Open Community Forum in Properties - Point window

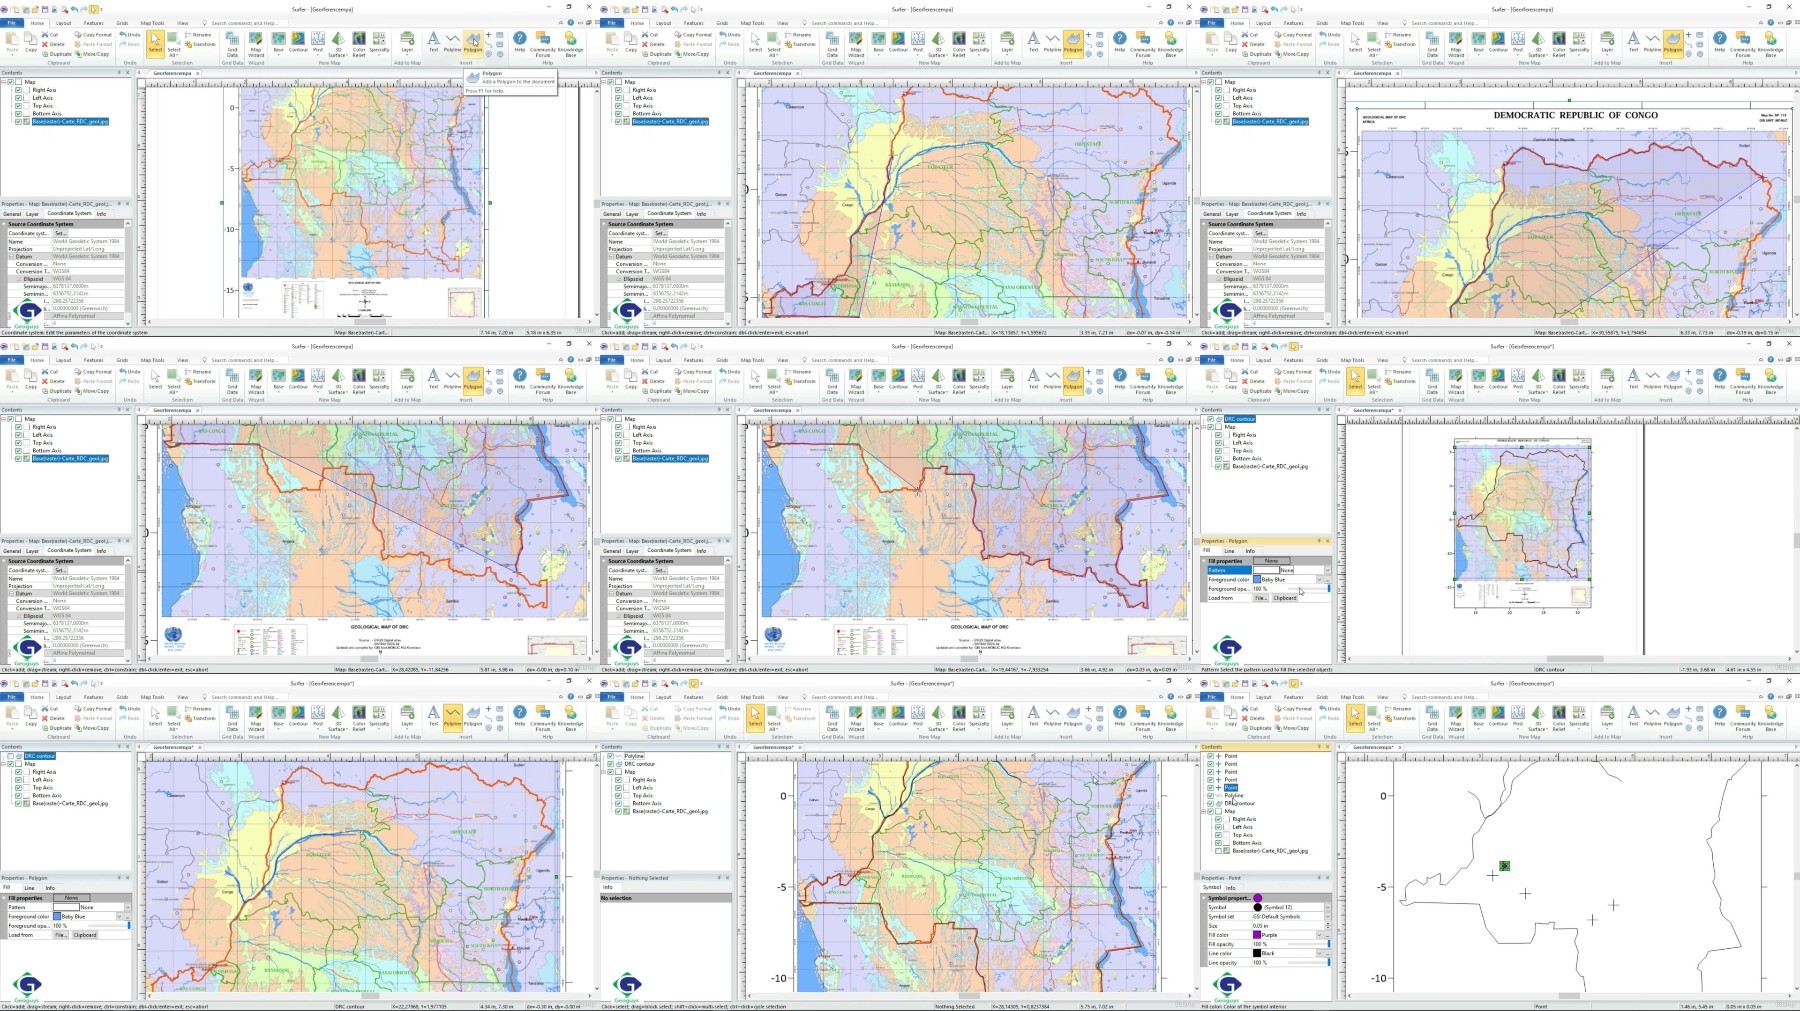click(1743, 718)
